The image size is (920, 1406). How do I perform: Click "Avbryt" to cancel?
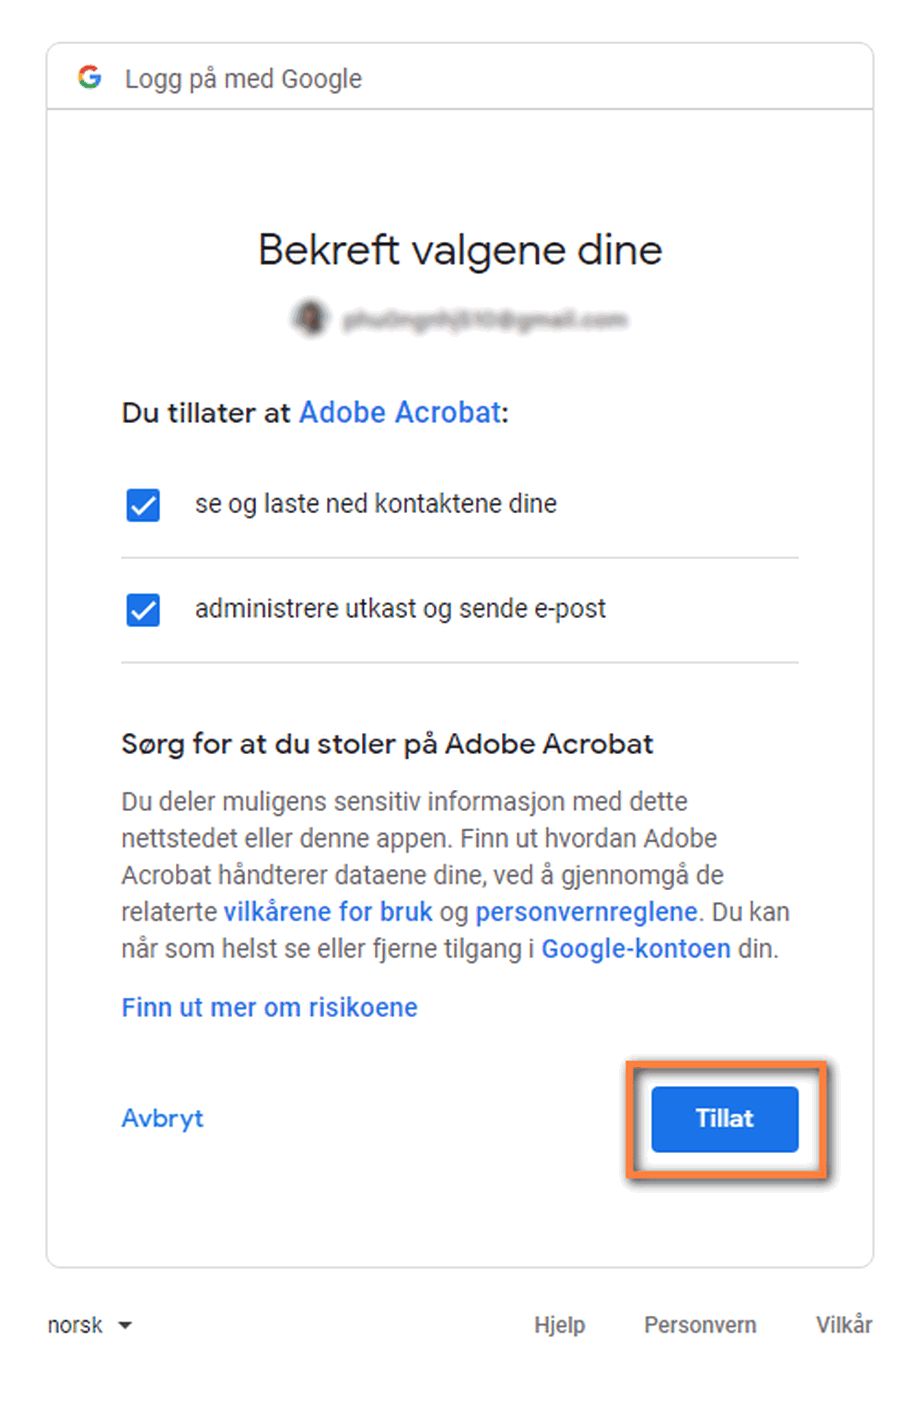coord(162,1118)
